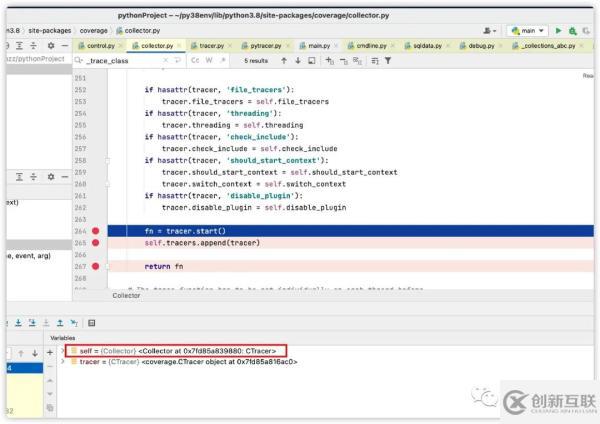Switch to the tracer.py tab
600x424 pixels.
pyautogui.click(x=208, y=46)
